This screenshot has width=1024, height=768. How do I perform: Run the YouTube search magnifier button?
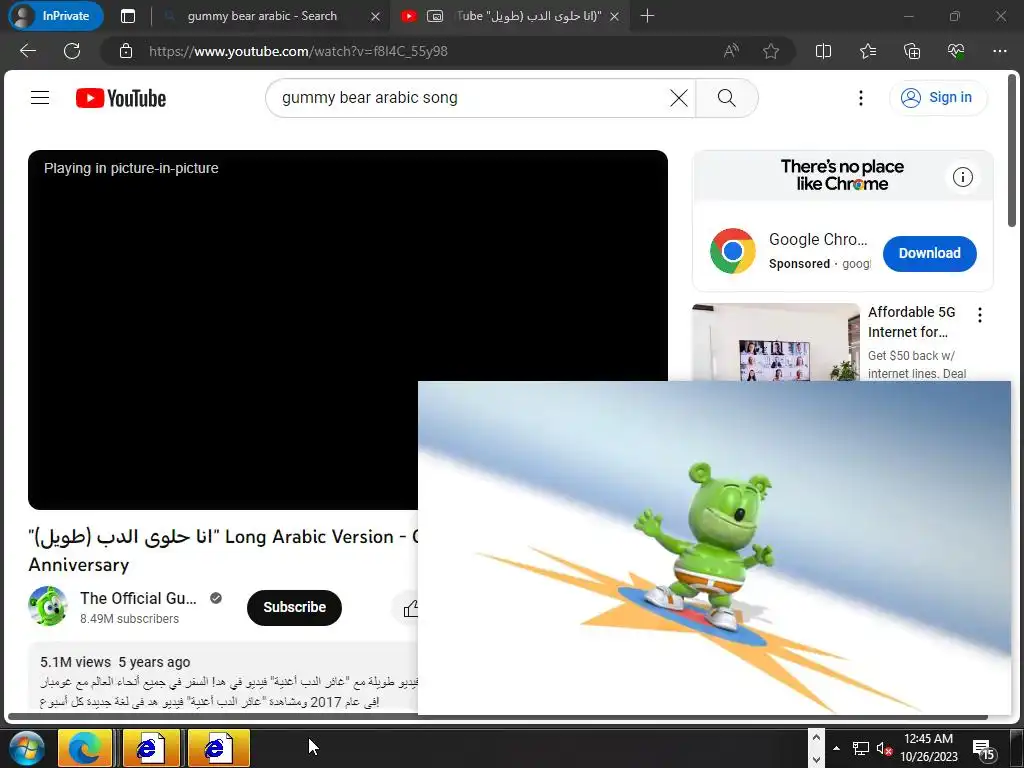727,98
